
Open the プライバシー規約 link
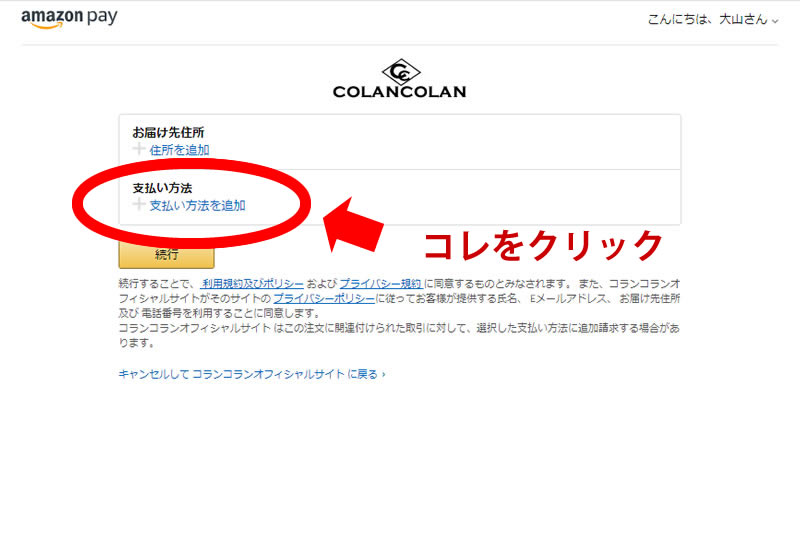point(381,284)
